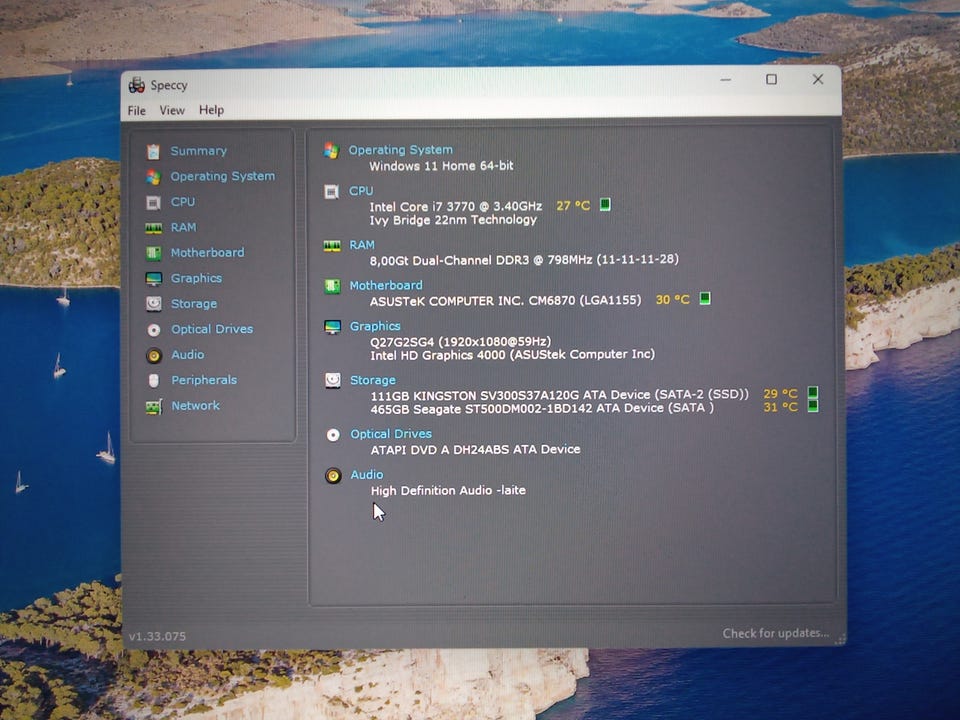Click the Motherboard heading link in summary
The height and width of the screenshot is (720, 960).
click(x=386, y=285)
